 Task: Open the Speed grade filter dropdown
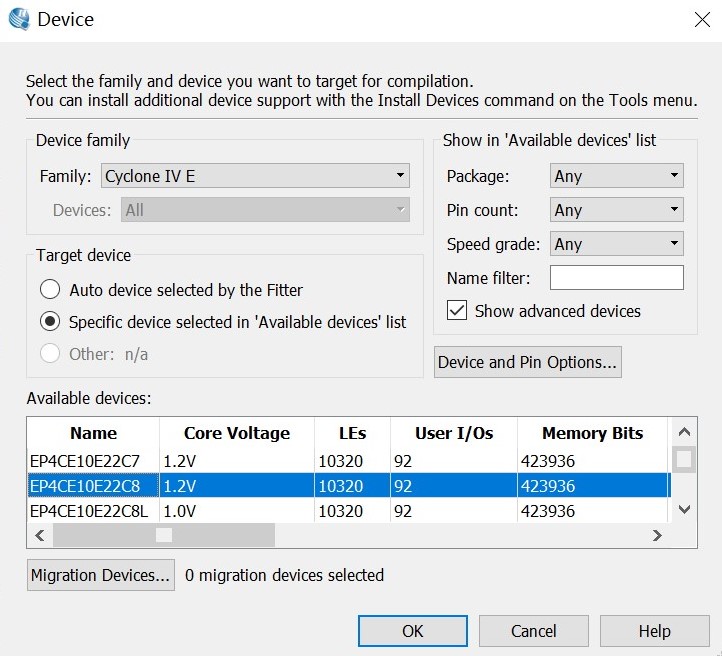617,244
